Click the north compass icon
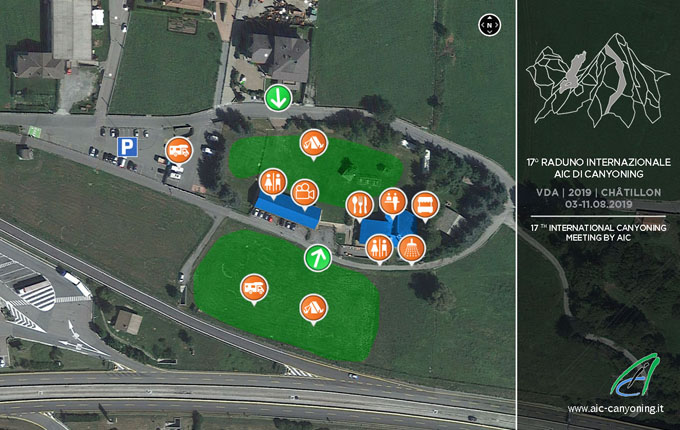This screenshot has width=680, height=430. coord(490,25)
